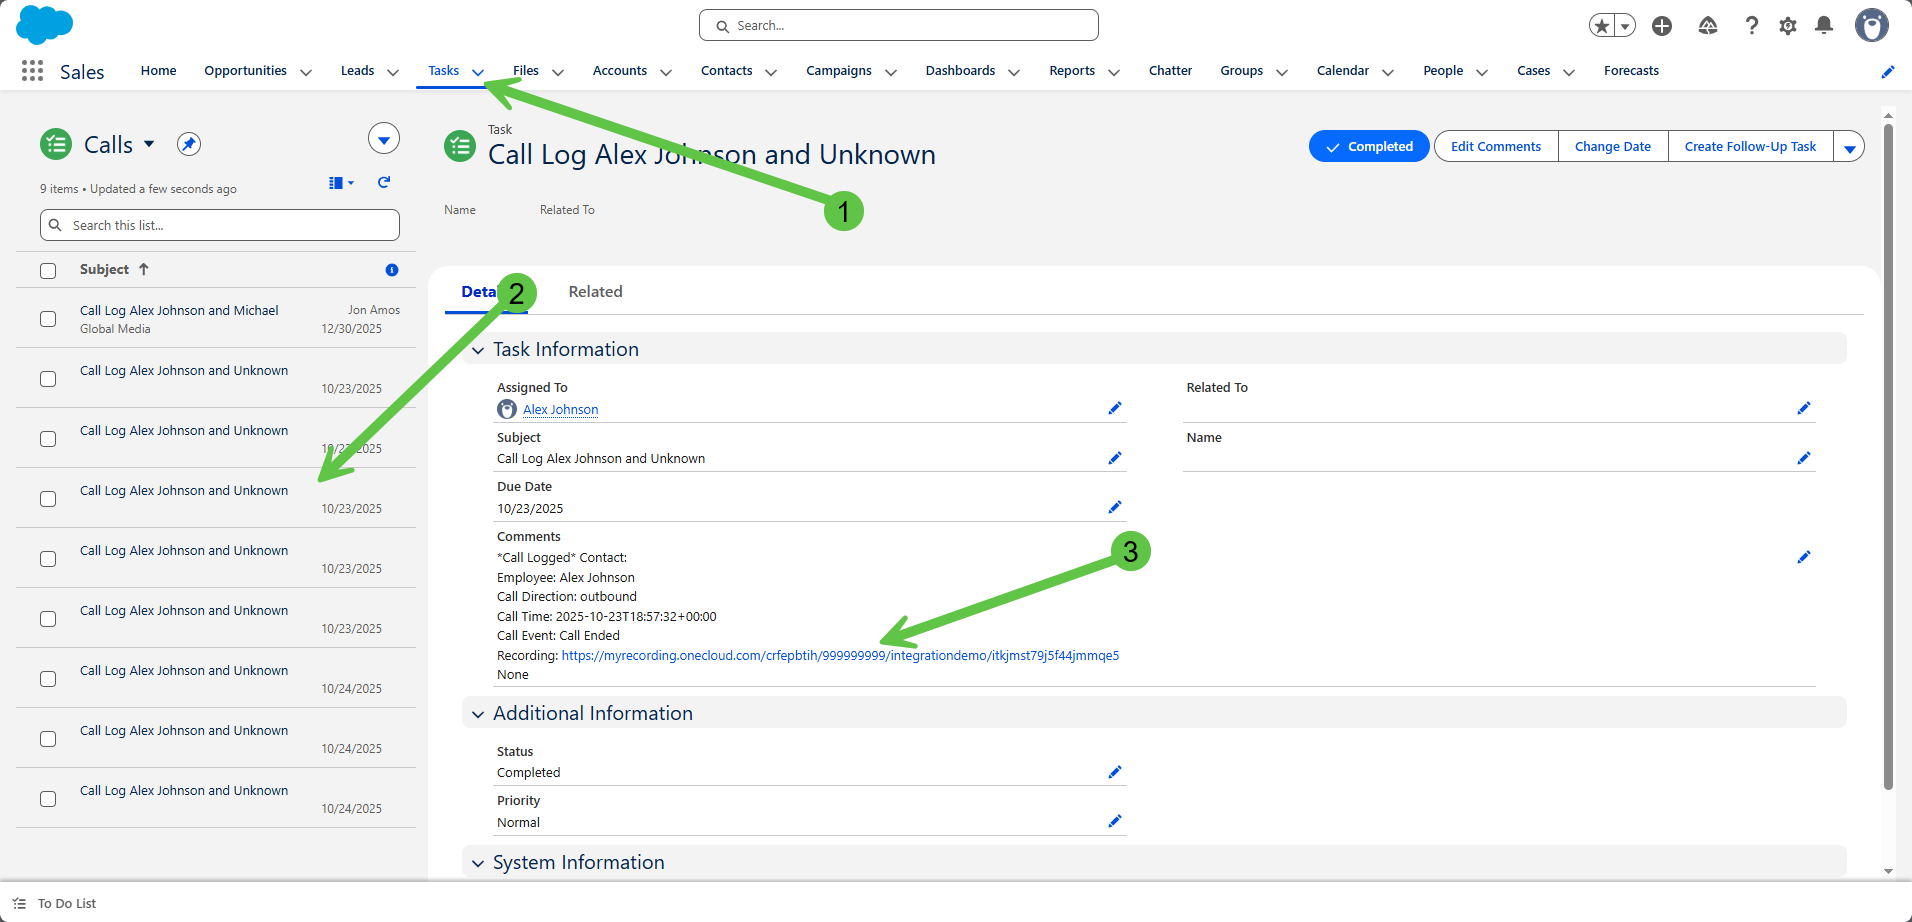Open the Setup gear icon

1788,26
